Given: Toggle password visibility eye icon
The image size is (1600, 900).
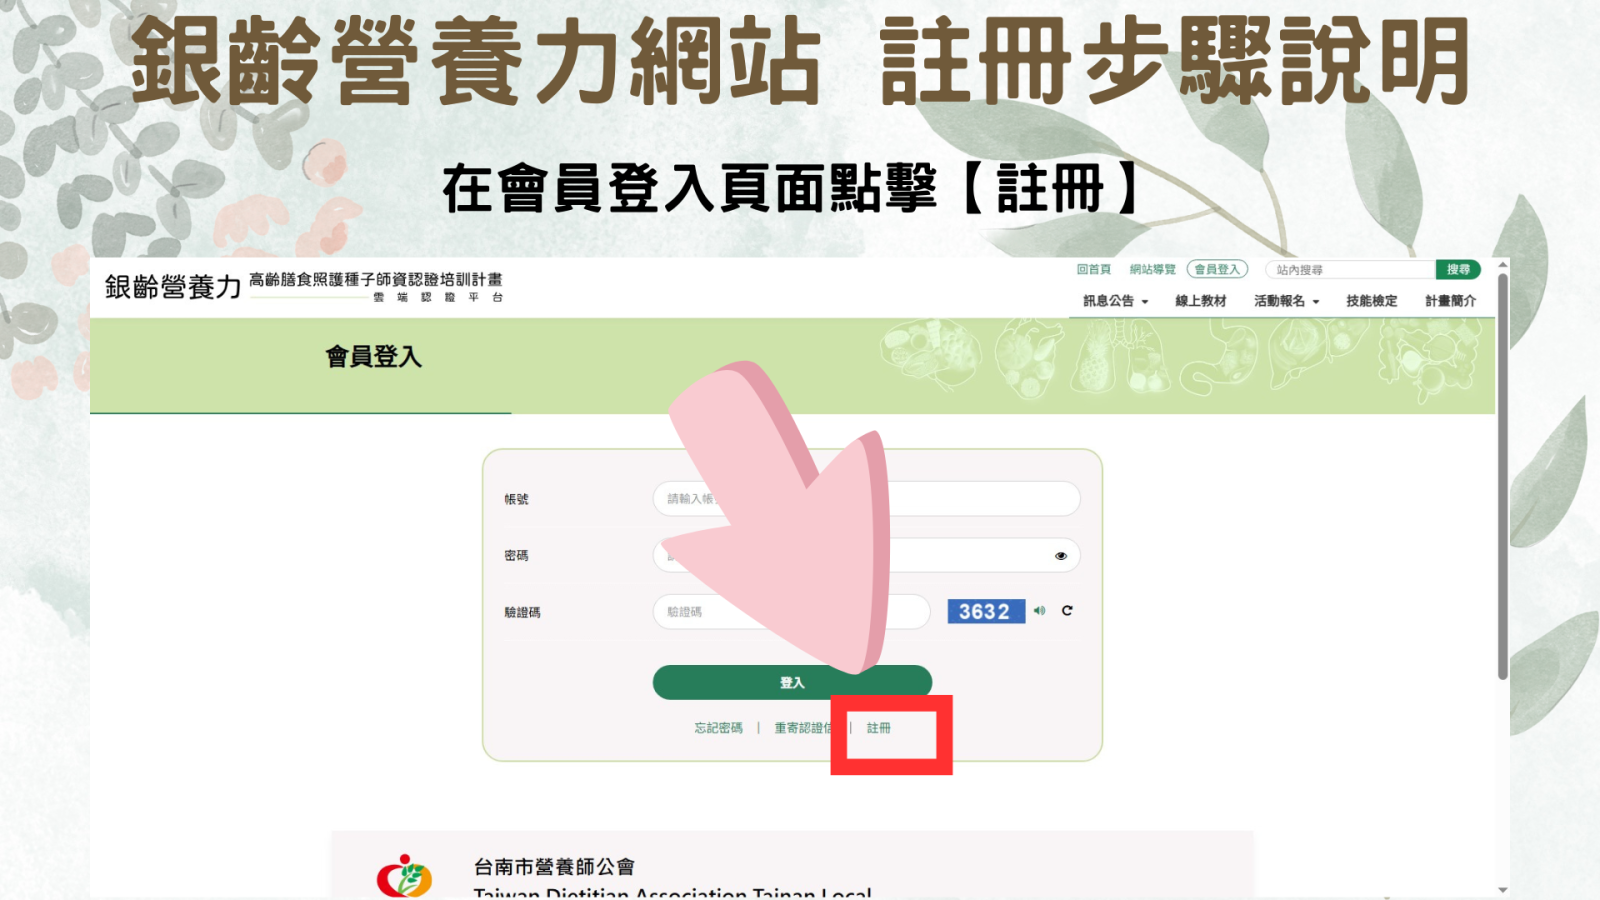Looking at the screenshot, I should [1061, 556].
